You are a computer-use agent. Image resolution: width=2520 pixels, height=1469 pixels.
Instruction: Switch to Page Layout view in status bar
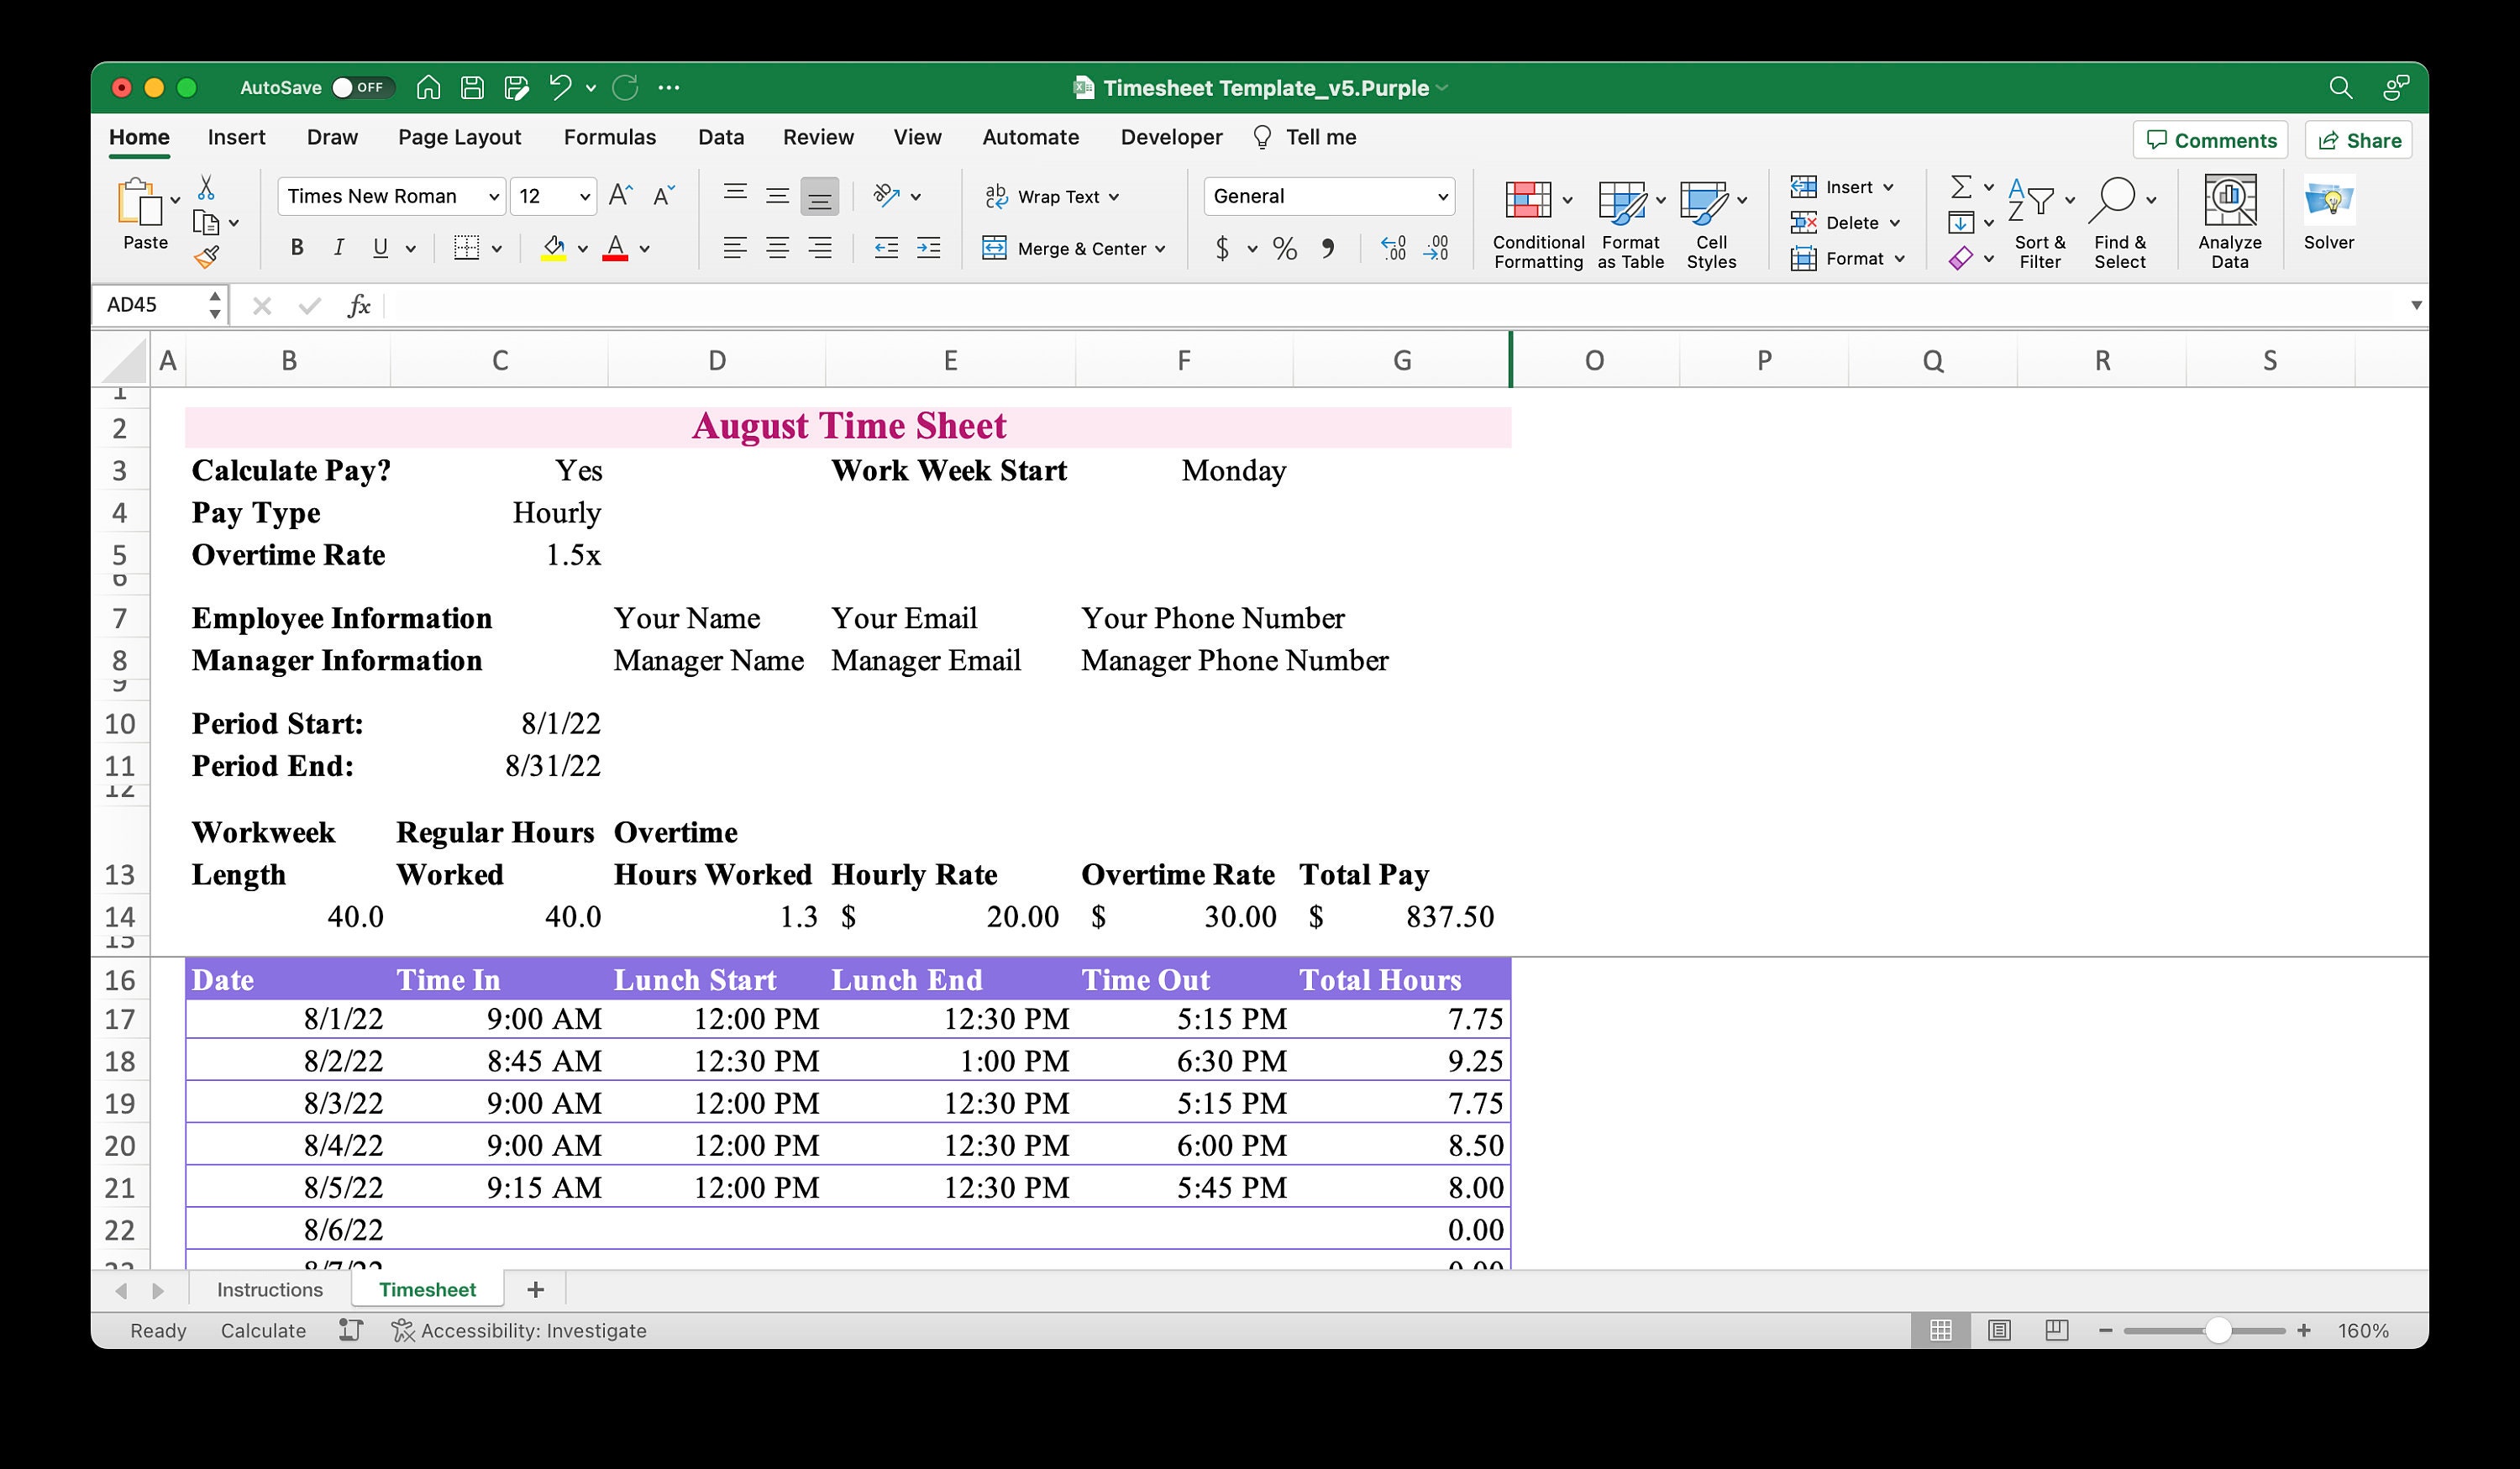click(1999, 1330)
